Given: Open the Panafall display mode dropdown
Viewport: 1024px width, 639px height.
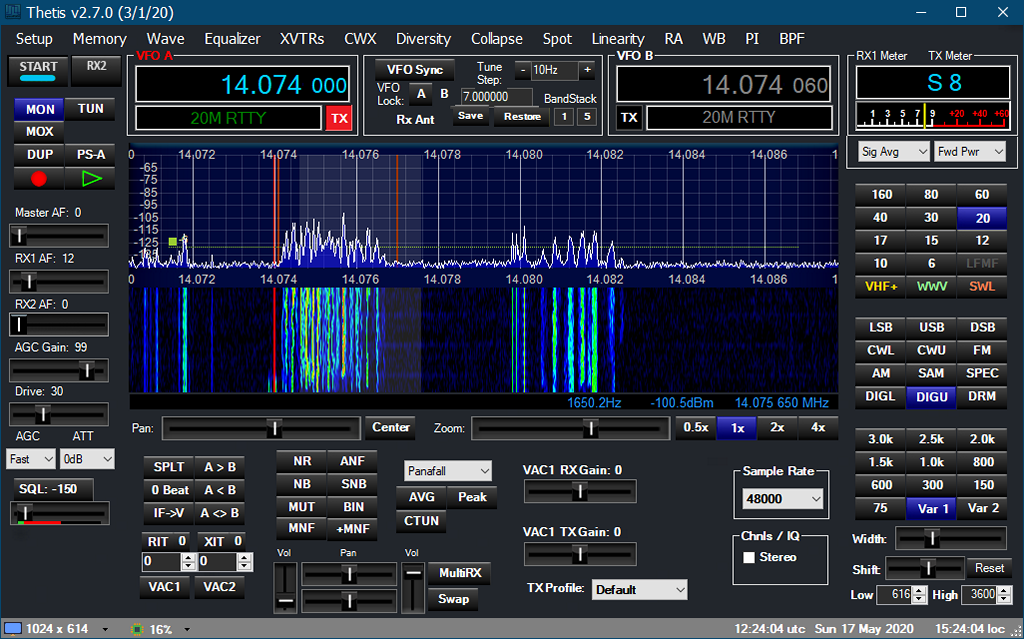Looking at the screenshot, I should pos(448,470).
